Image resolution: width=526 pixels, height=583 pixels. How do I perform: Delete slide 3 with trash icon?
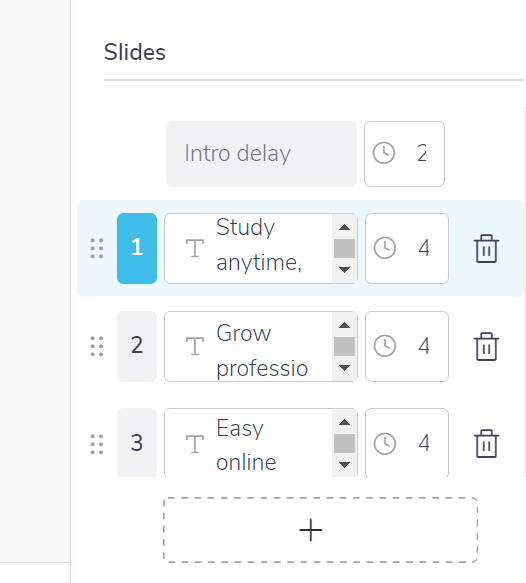point(486,443)
